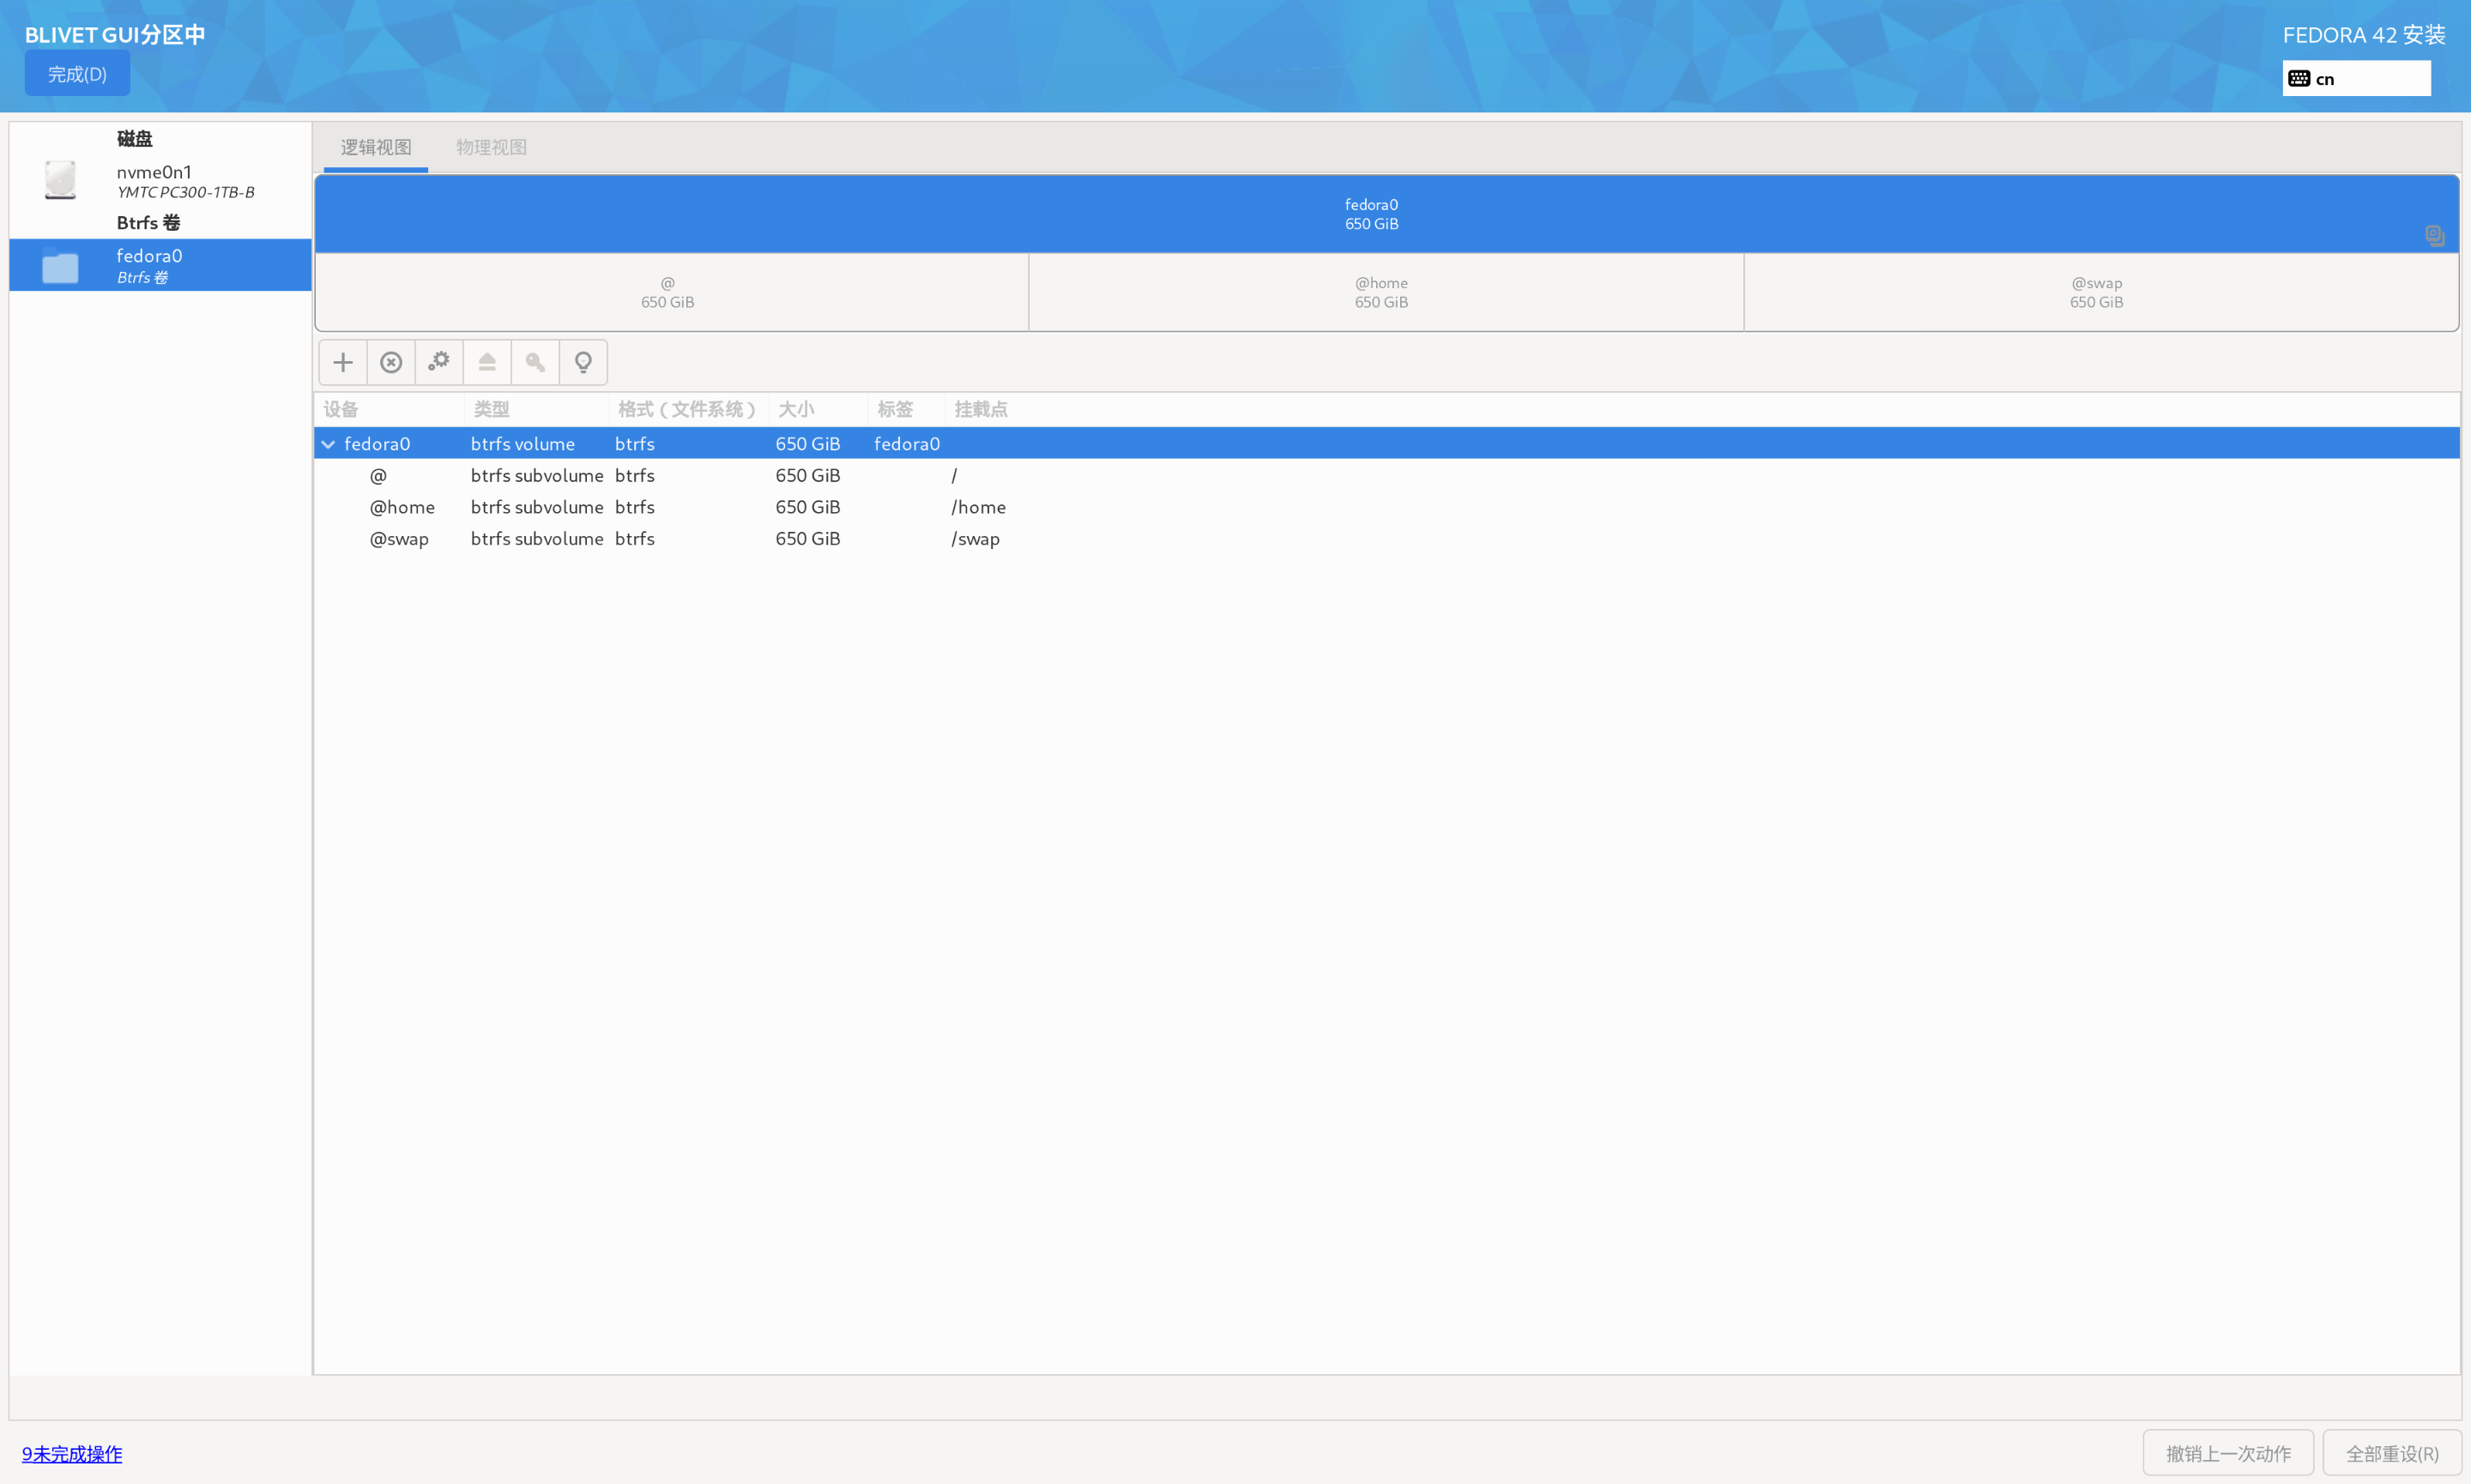Click the cn keyboard layout indicator
The image size is (2471, 1484).
click(x=2325, y=77)
